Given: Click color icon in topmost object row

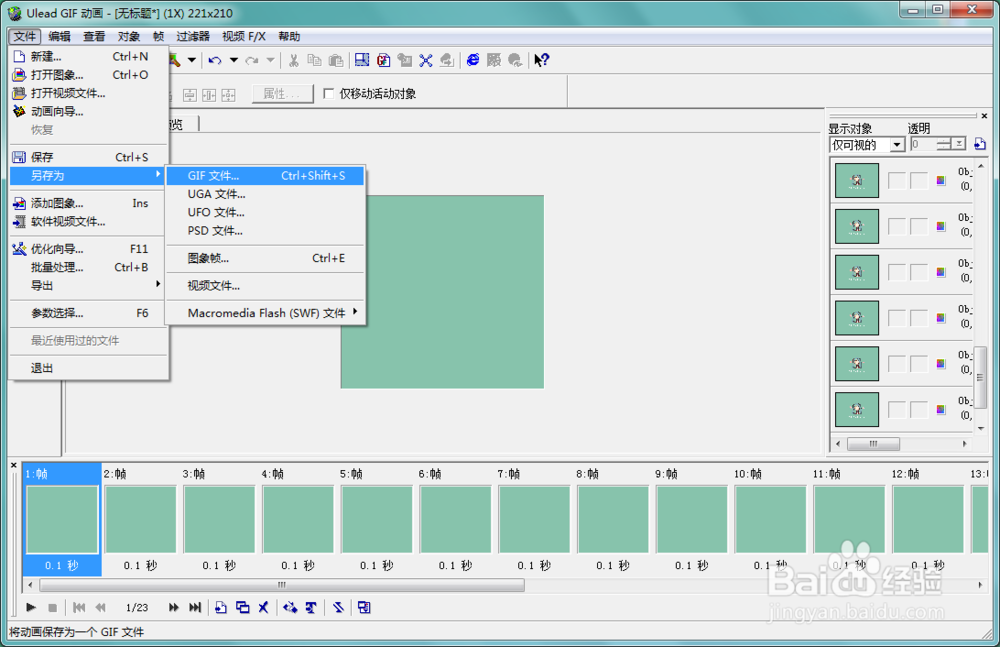Looking at the screenshot, I should coord(941,181).
